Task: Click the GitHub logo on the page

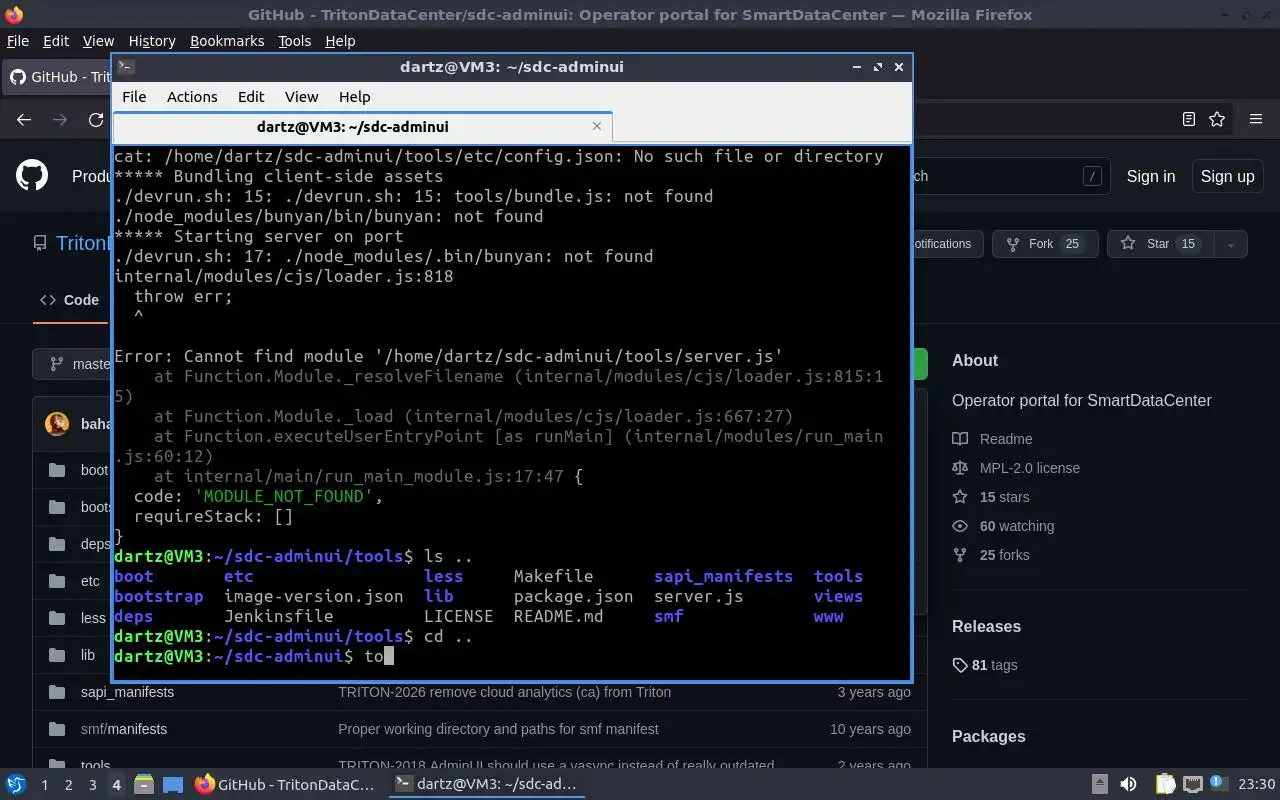Action: pyautogui.click(x=32, y=176)
